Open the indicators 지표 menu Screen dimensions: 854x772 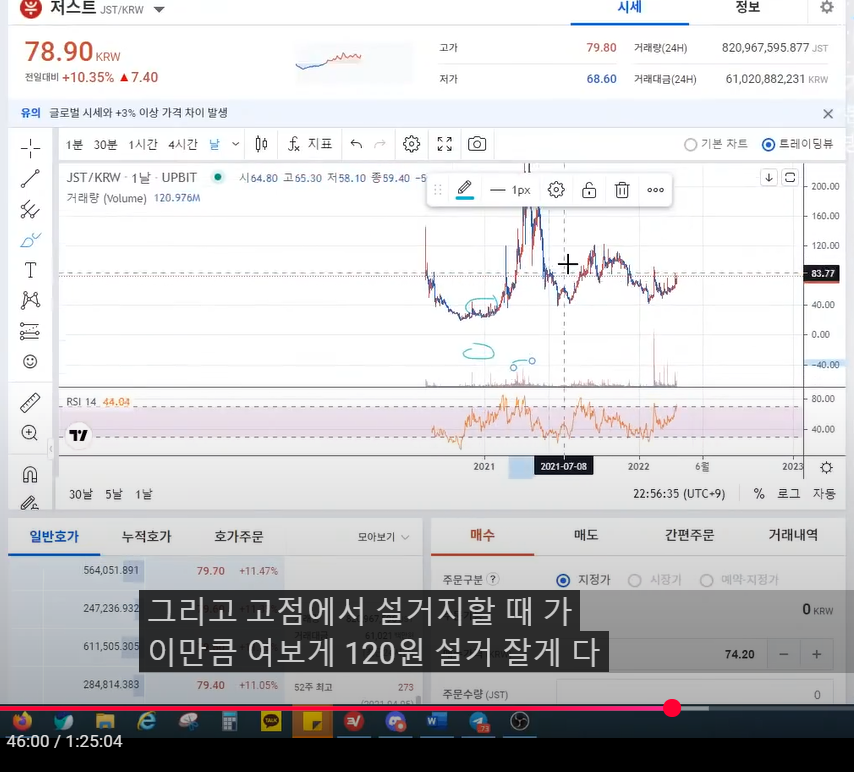309,144
